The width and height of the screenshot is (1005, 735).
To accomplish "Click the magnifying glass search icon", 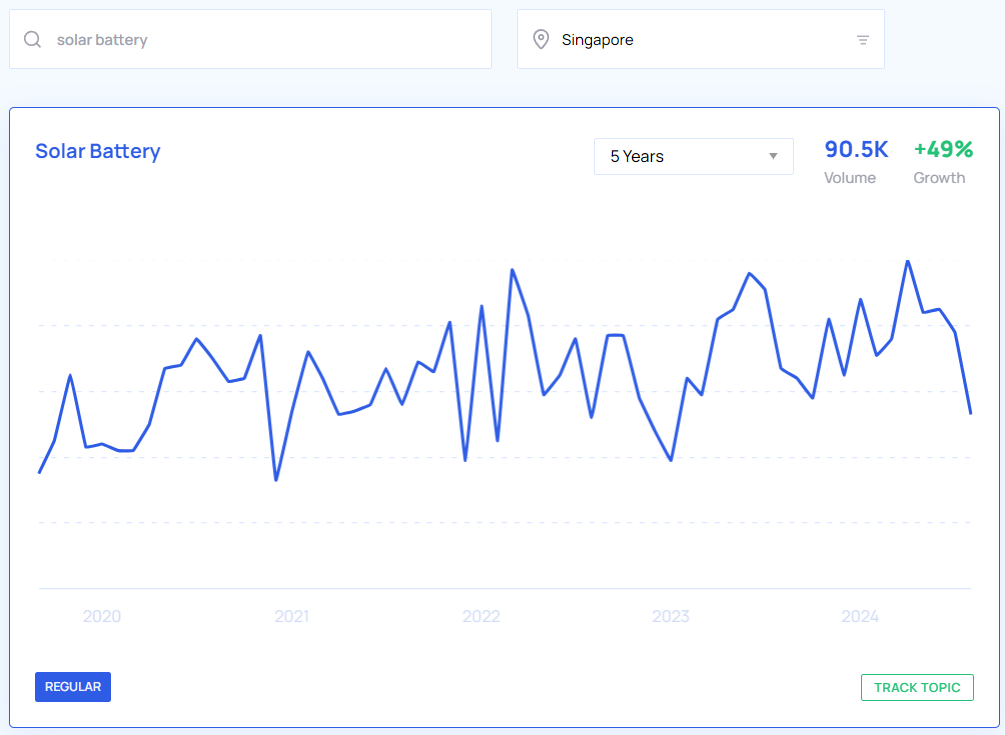I will (x=33, y=40).
